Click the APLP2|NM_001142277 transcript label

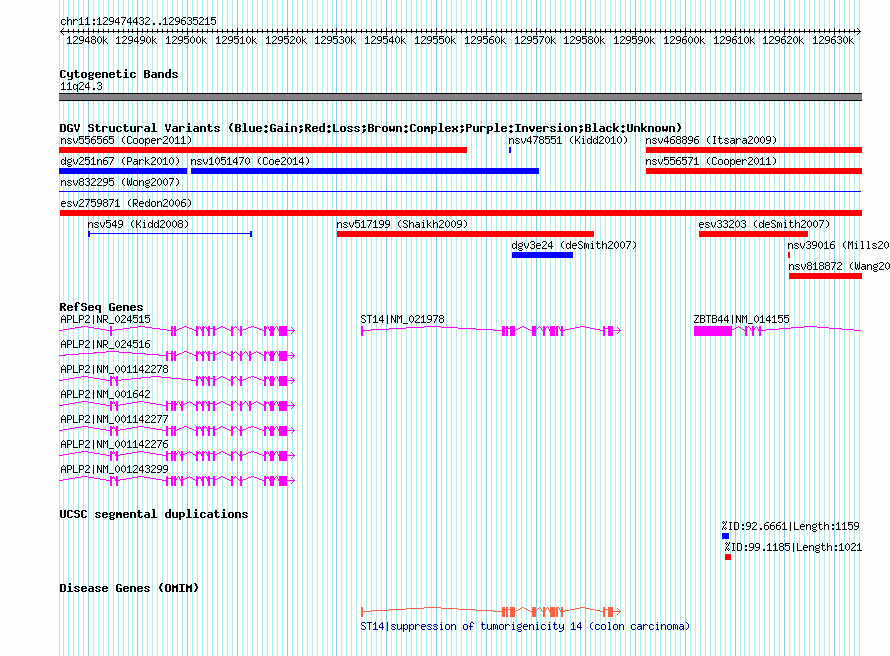114,419
